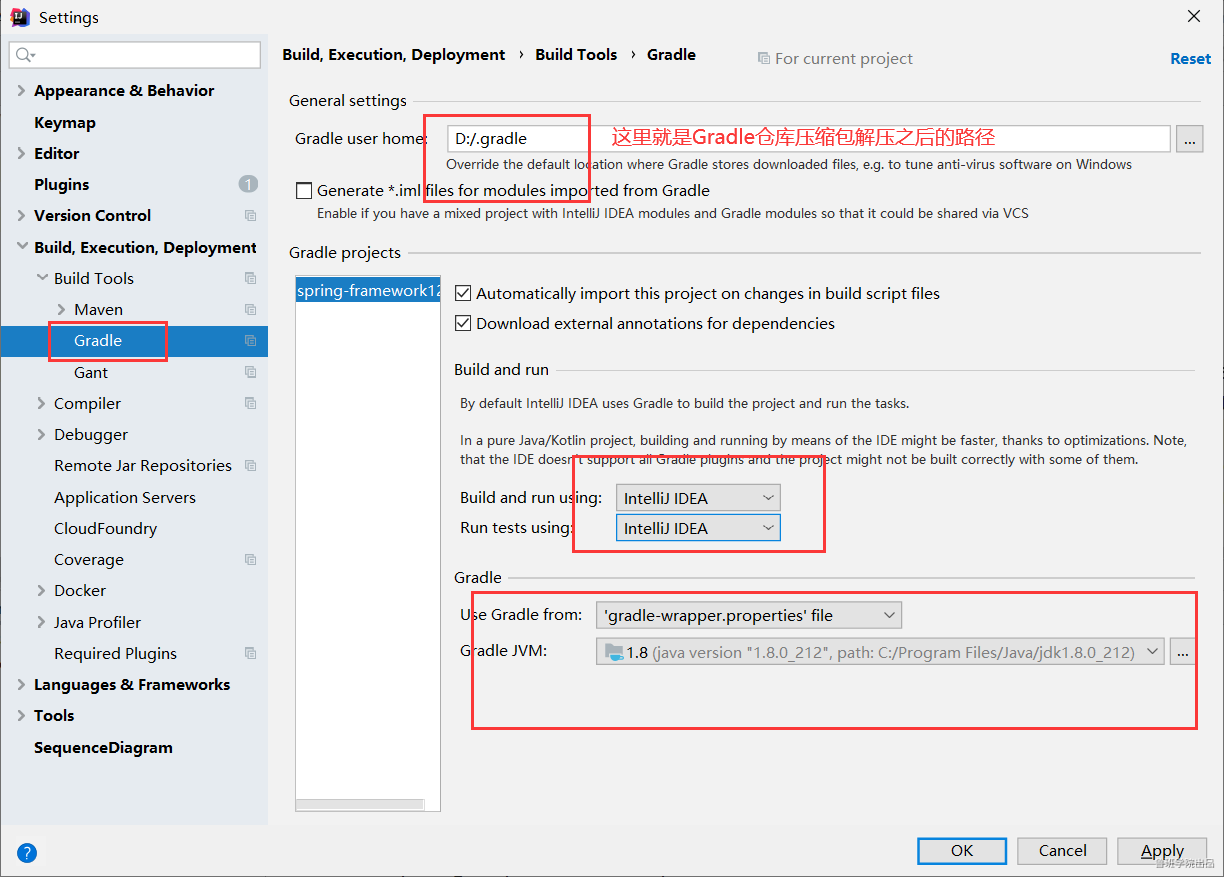Viewport: 1224px width, 877px height.
Task: Click the Cancel button
Action: pyautogui.click(x=1062, y=850)
